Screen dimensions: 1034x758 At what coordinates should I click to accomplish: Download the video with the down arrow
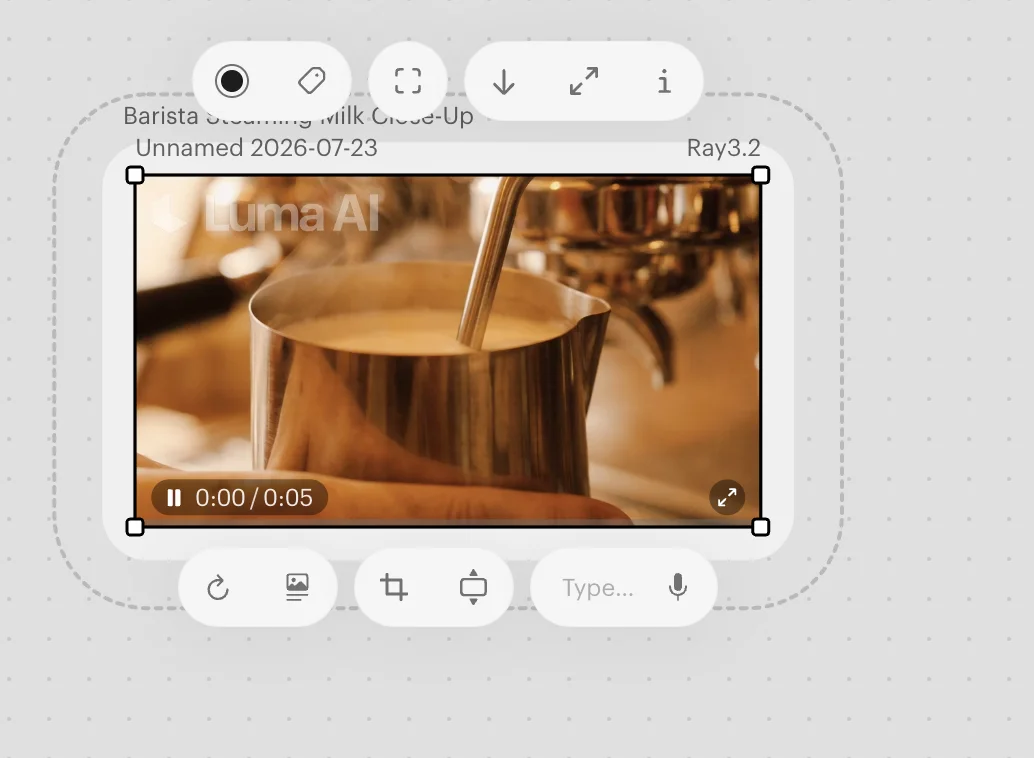point(504,82)
